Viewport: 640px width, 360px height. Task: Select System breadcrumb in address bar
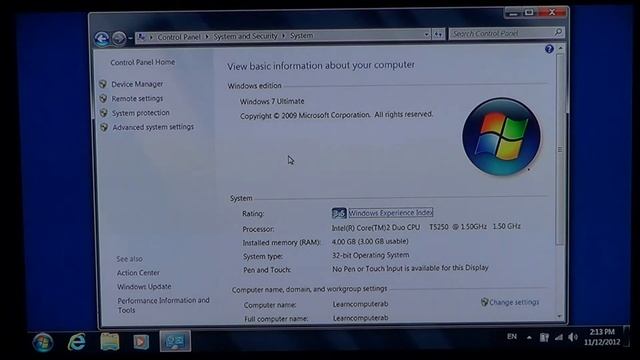click(x=302, y=36)
